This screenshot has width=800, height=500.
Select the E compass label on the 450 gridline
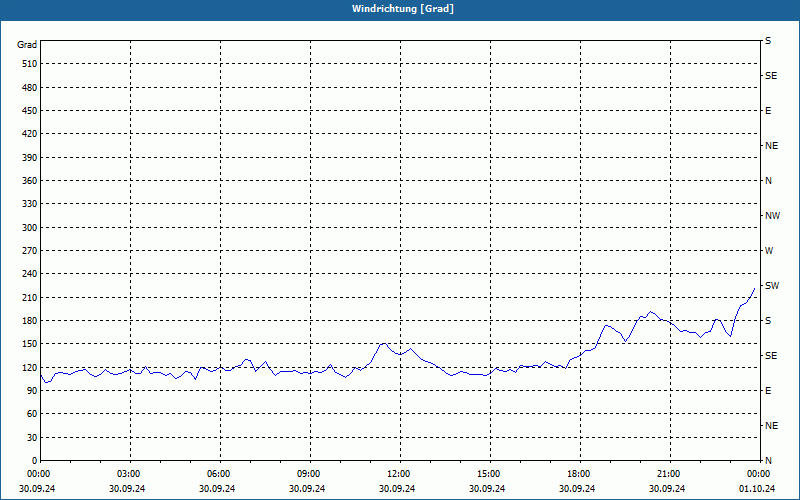[768, 111]
